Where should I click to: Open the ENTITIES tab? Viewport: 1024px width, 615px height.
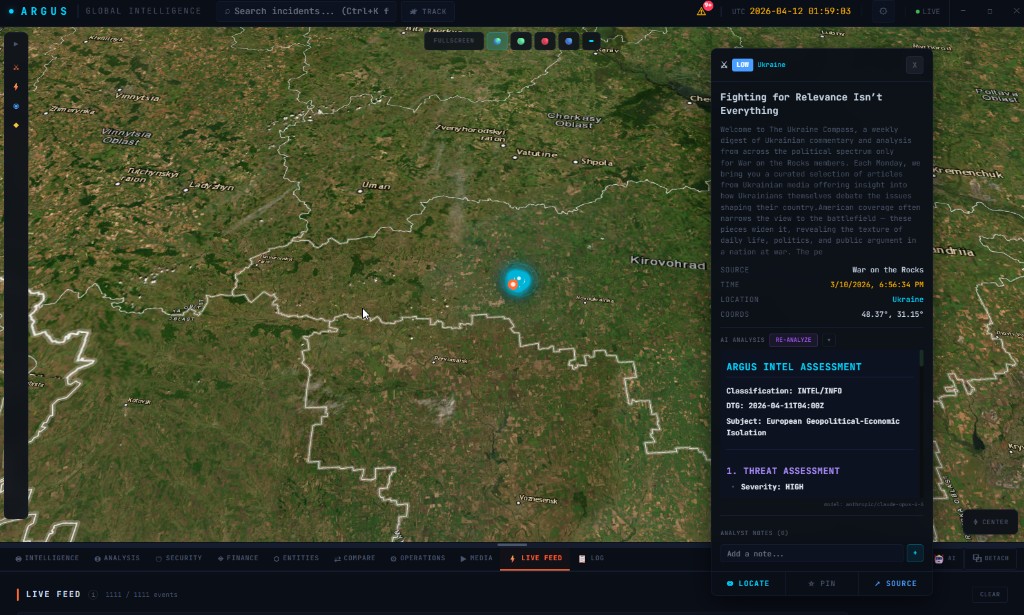point(296,558)
